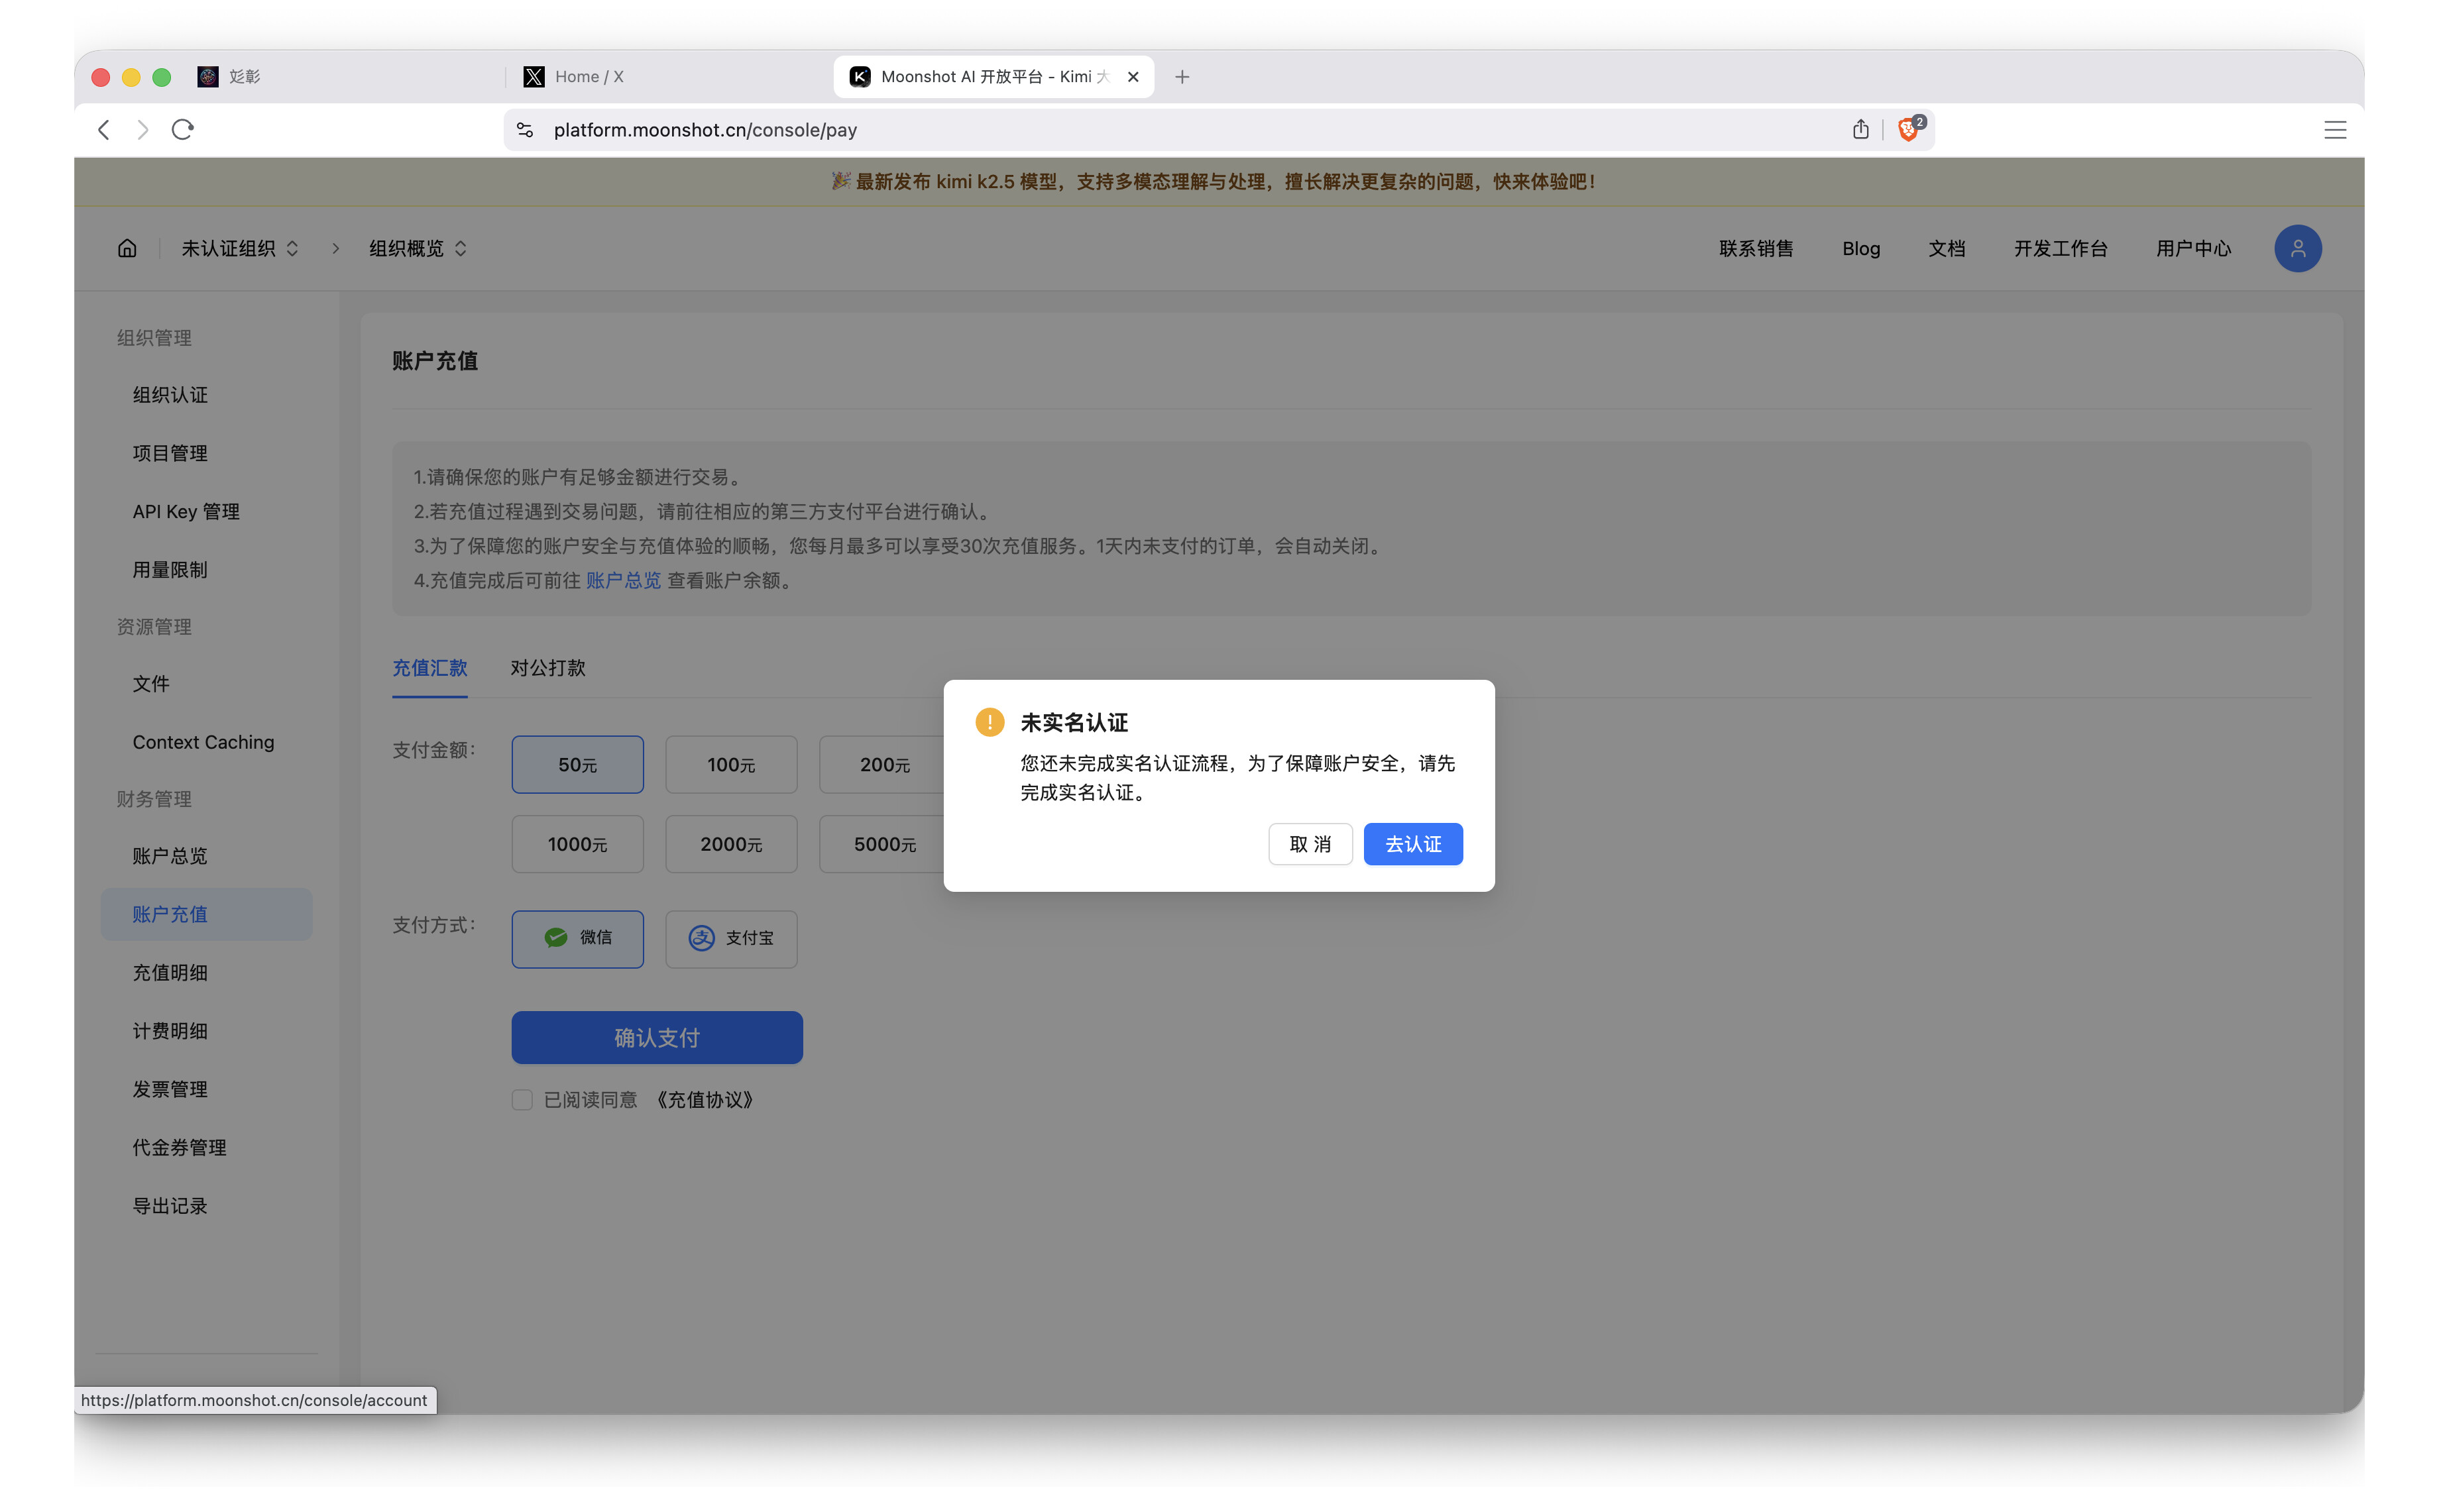
Task: Click 去认证 button in dialog
Action: point(1412,844)
